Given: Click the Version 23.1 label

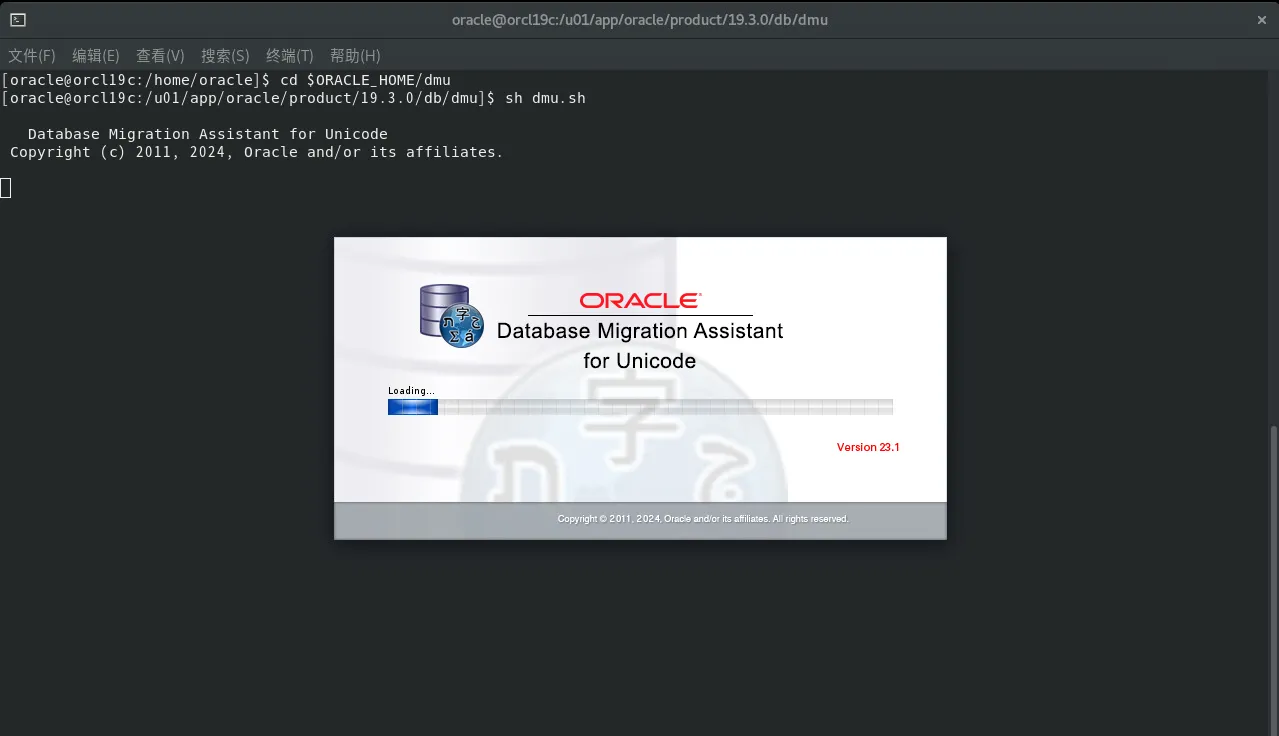Looking at the screenshot, I should click(x=866, y=447).
